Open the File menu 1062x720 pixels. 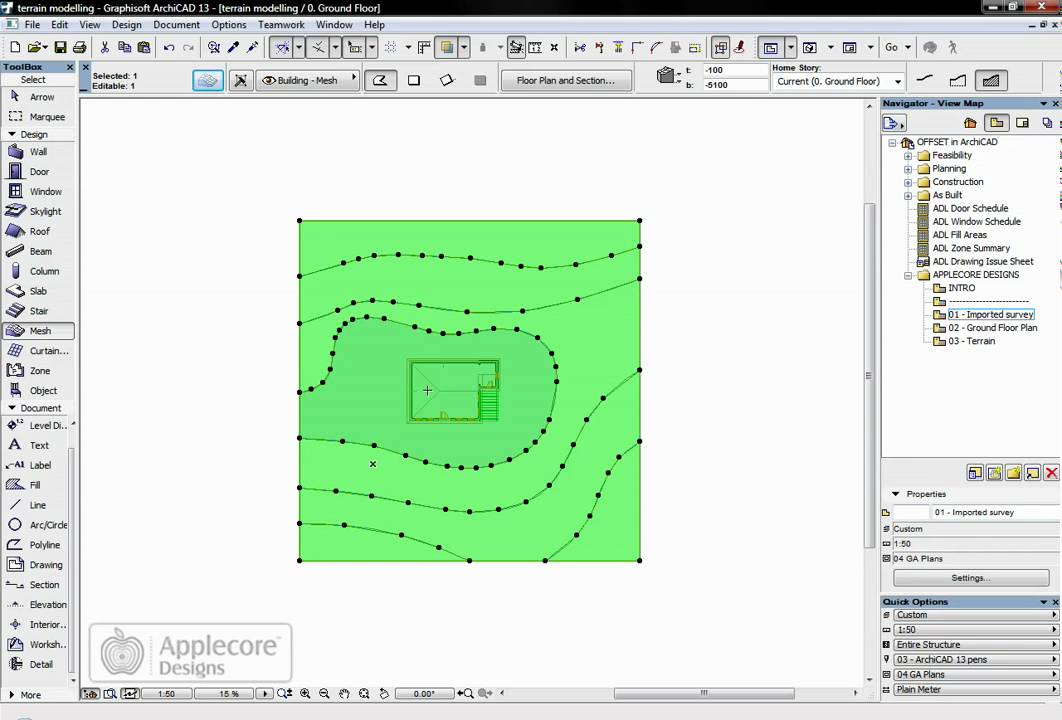pos(32,24)
